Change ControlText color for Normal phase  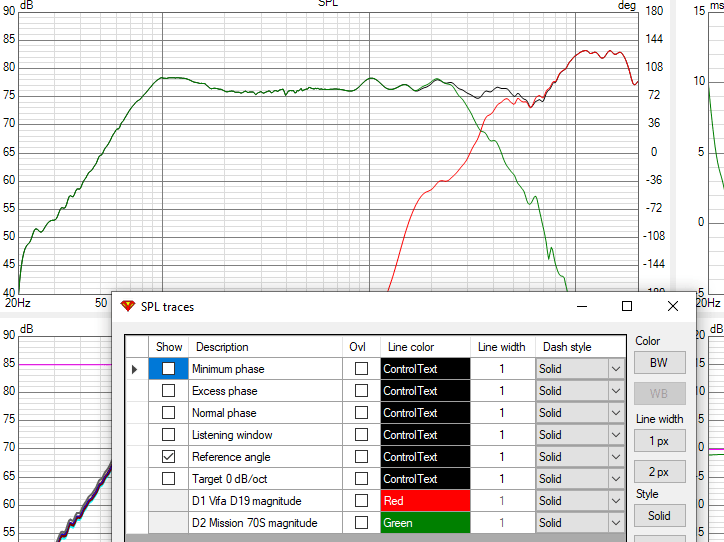coord(425,413)
